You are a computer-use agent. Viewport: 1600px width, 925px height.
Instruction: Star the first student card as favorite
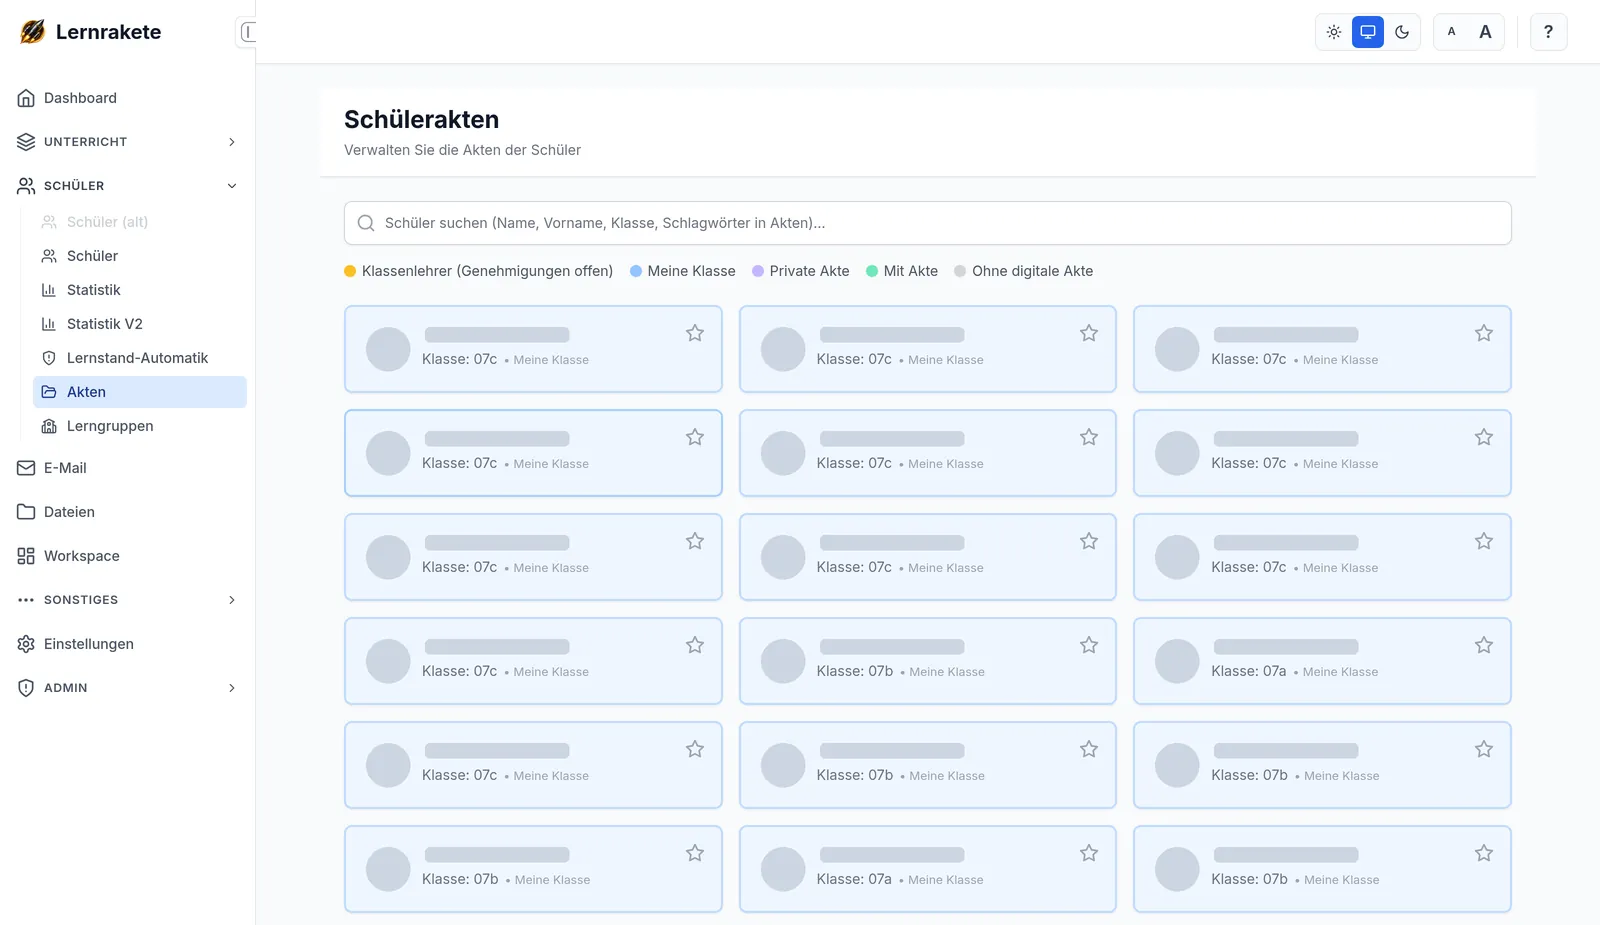tap(695, 333)
